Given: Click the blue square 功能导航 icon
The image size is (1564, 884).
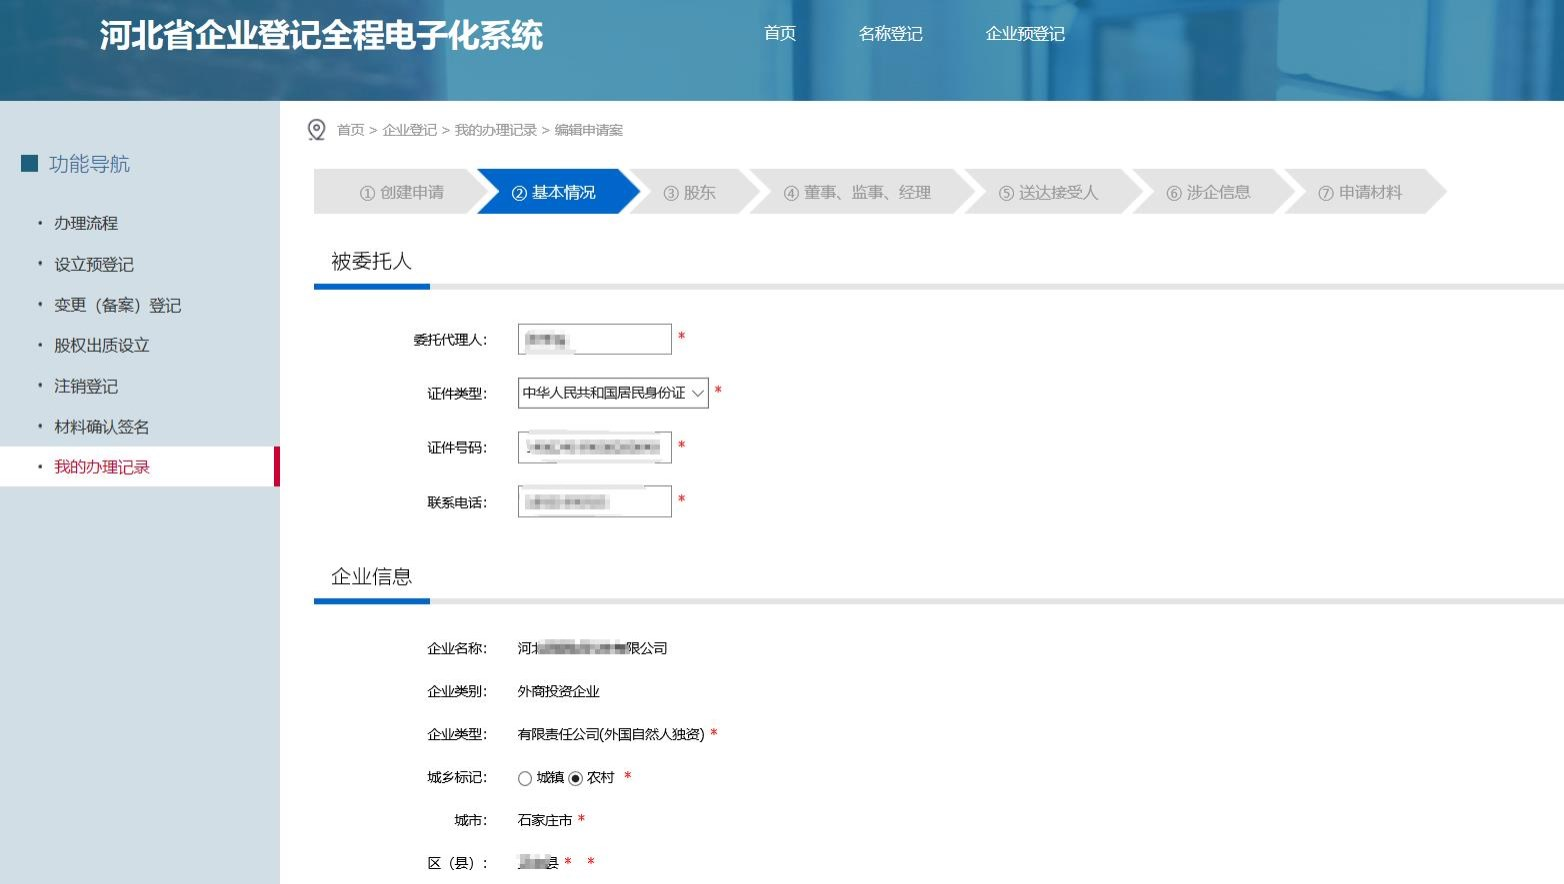Looking at the screenshot, I should (29, 163).
